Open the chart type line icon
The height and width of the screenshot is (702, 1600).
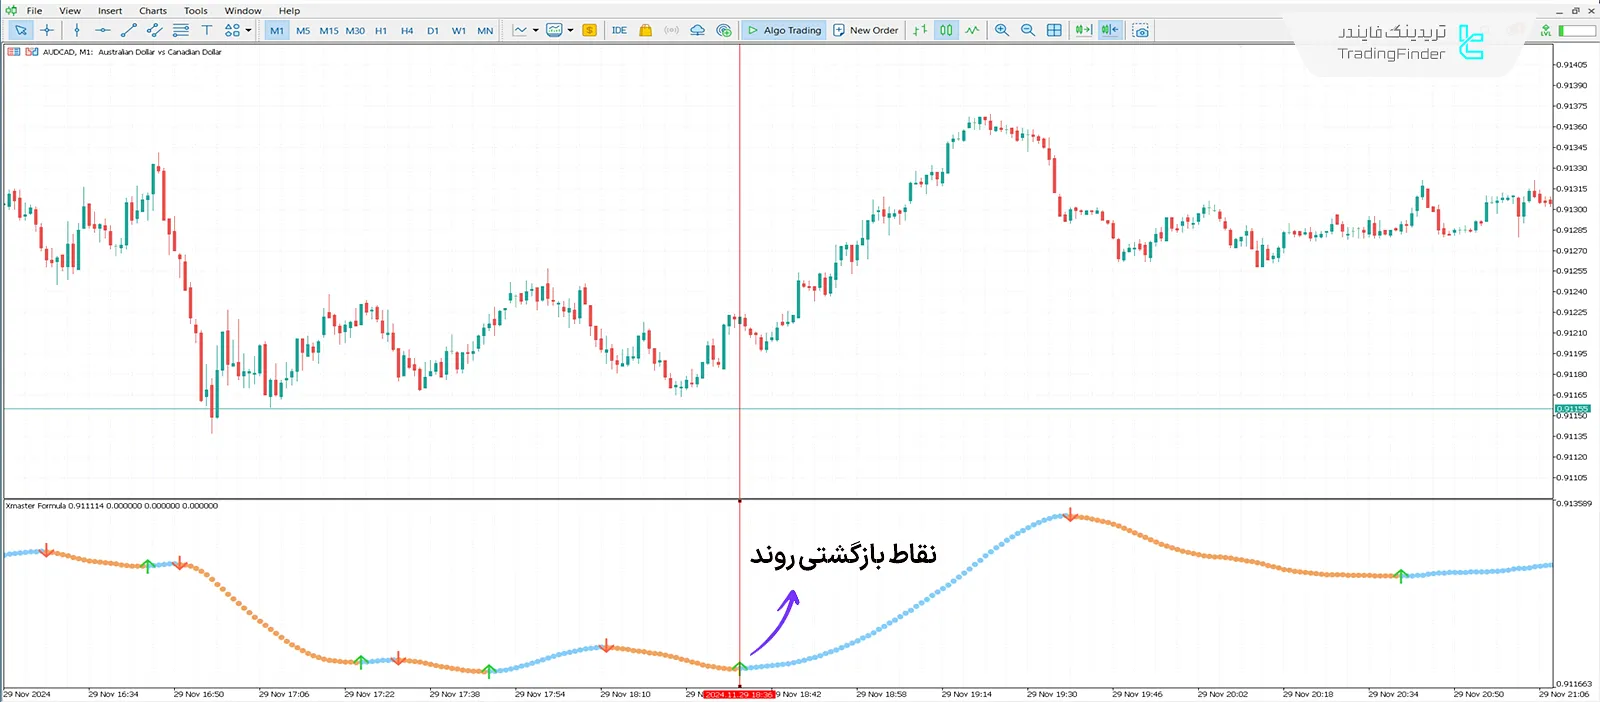[x=520, y=30]
